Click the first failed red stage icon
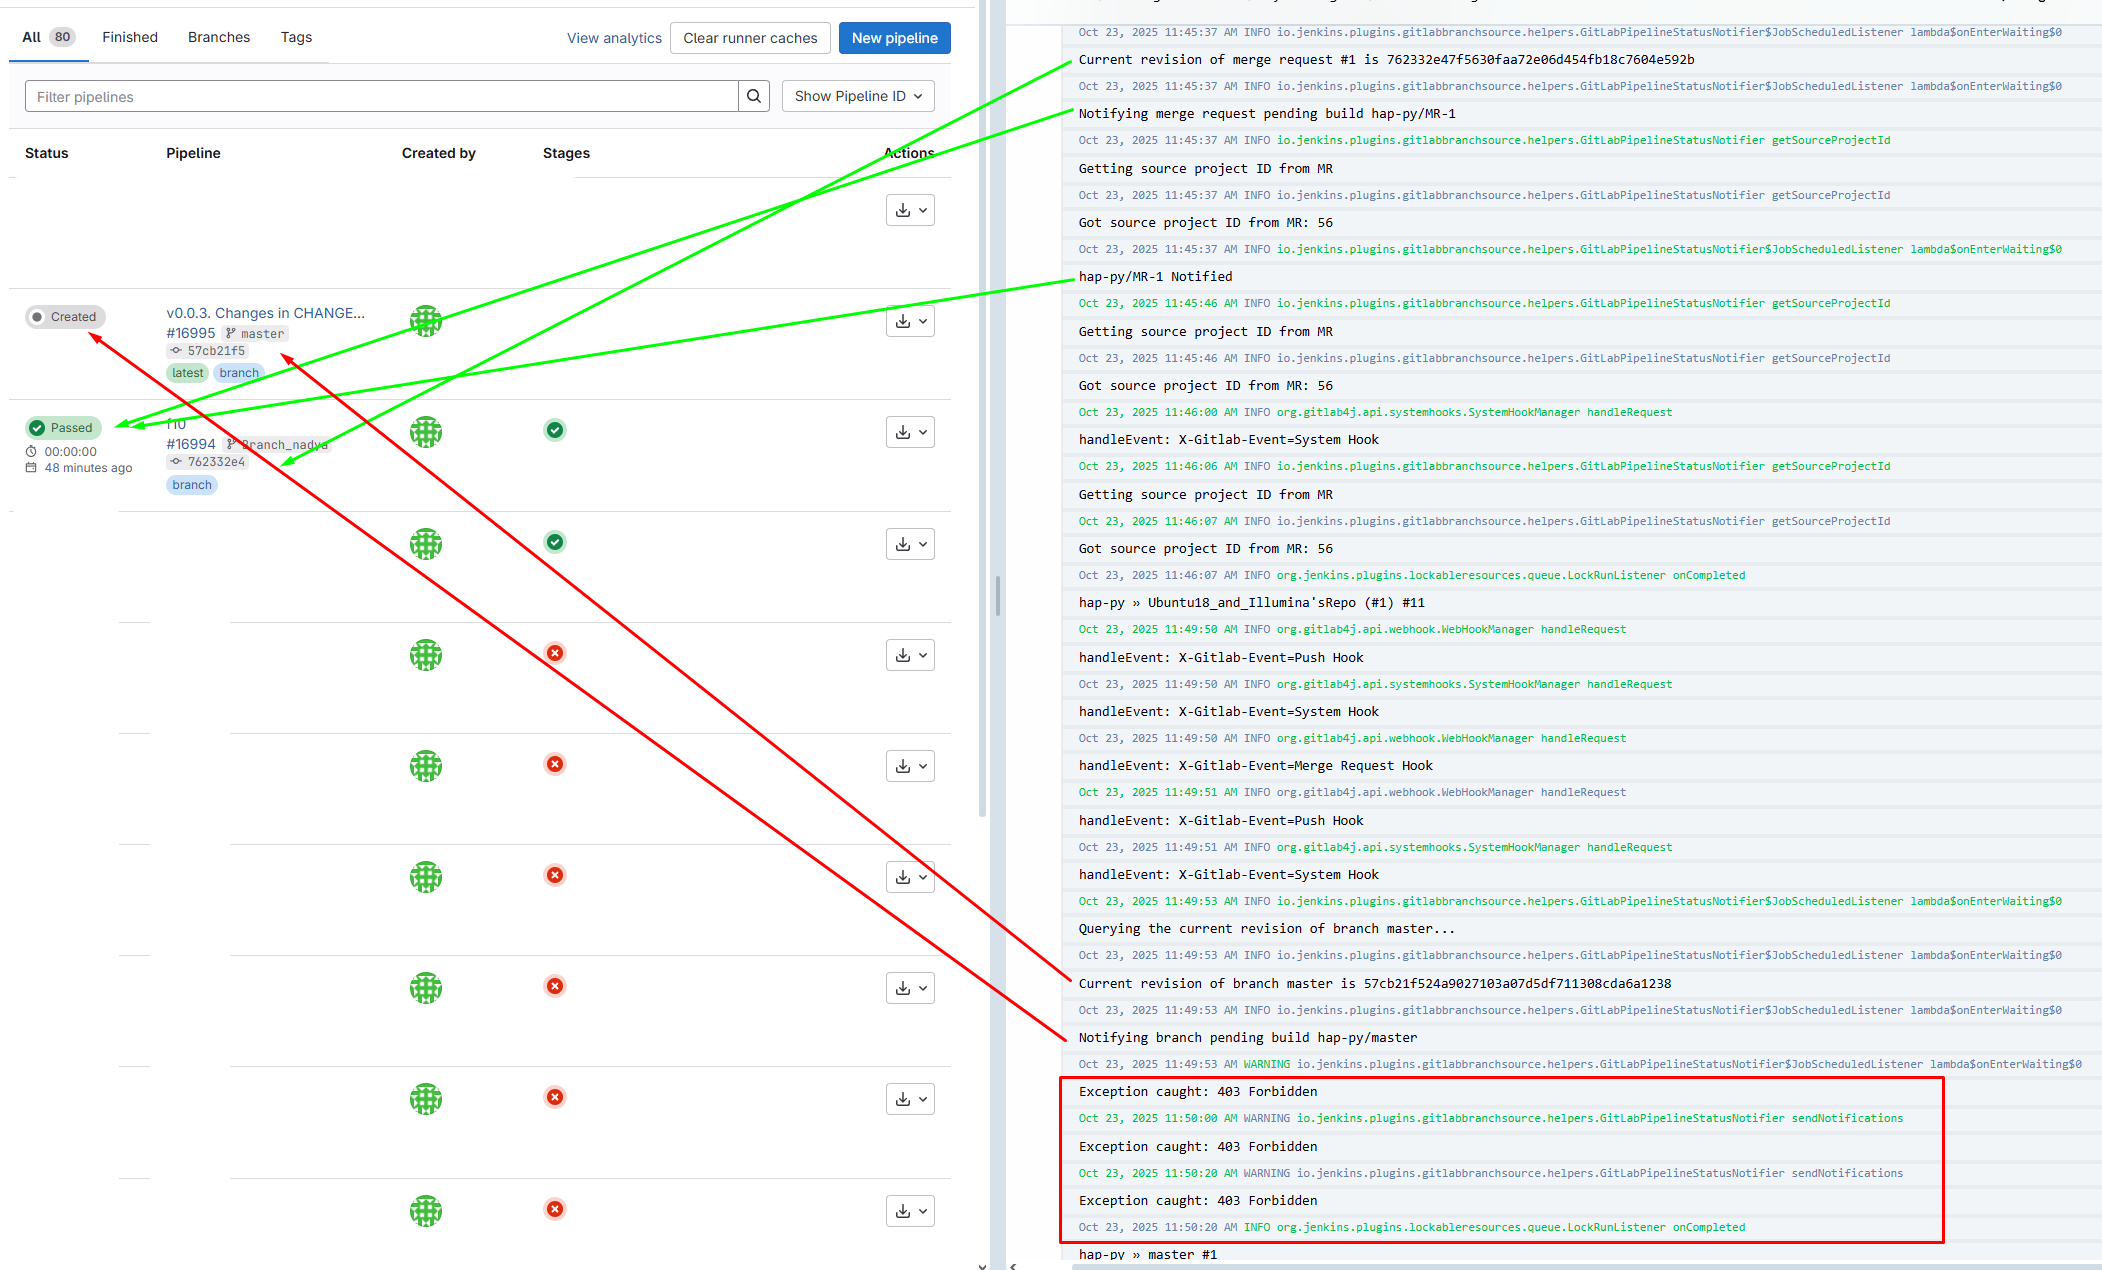This screenshot has width=2102, height=1270. 555,653
